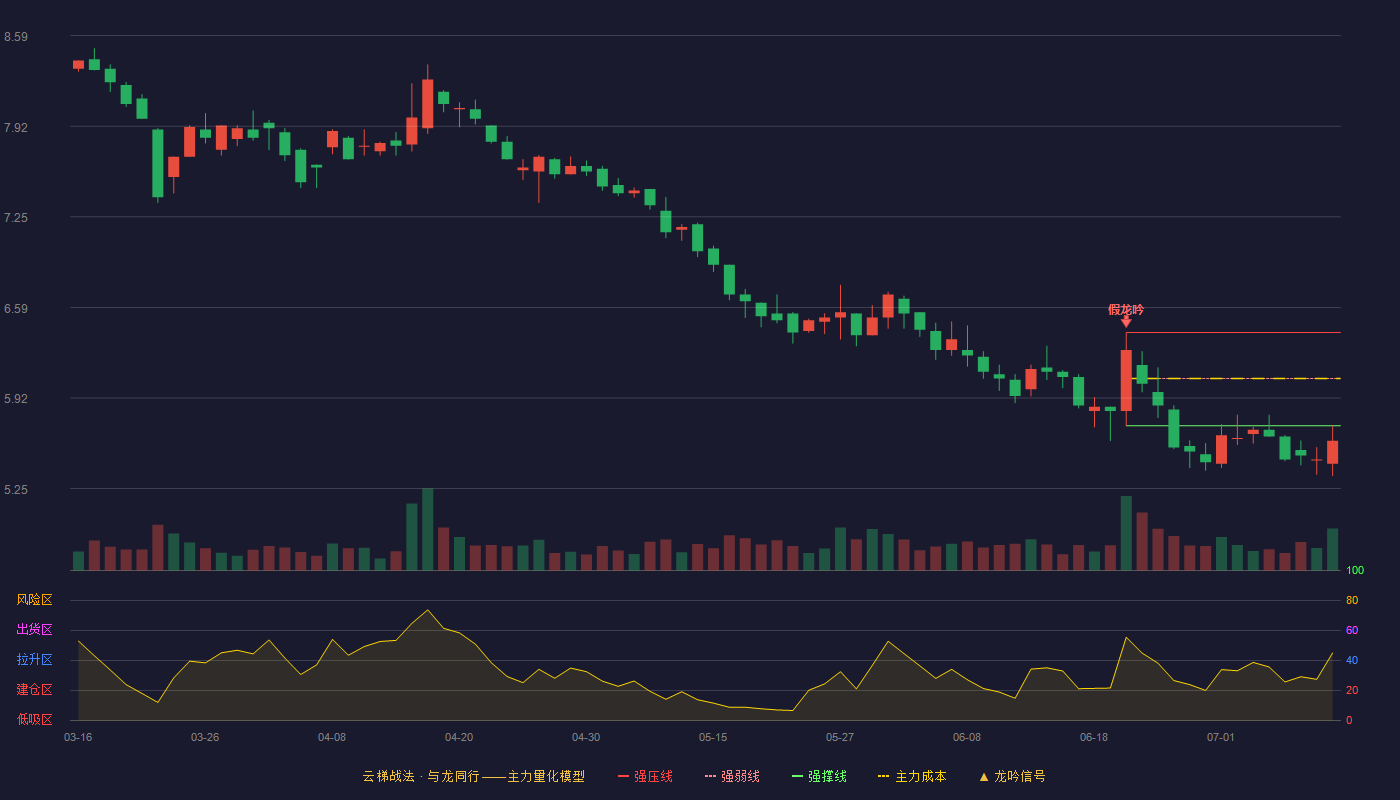Click the 7.92 price axis label

(15, 128)
